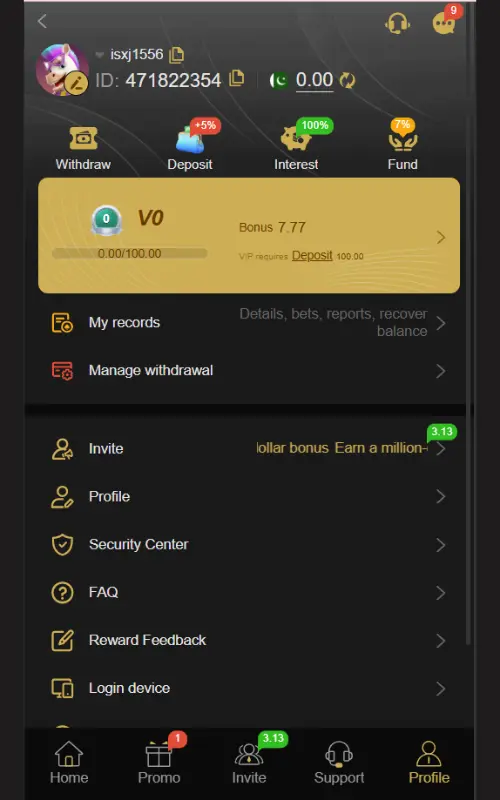This screenshot has height=800, width=500.
Task: Open Security Center row label
Action: point(139,544)
